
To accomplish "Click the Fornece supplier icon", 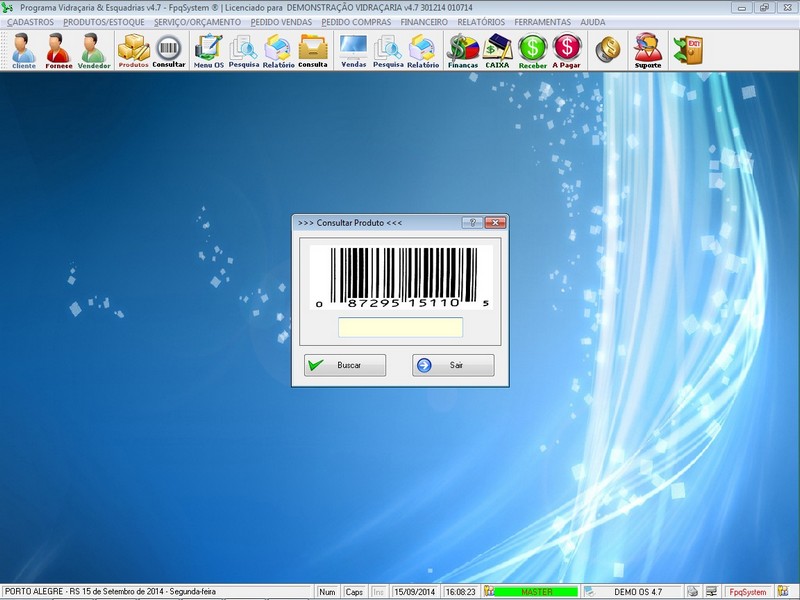I will tap(58, 49).
